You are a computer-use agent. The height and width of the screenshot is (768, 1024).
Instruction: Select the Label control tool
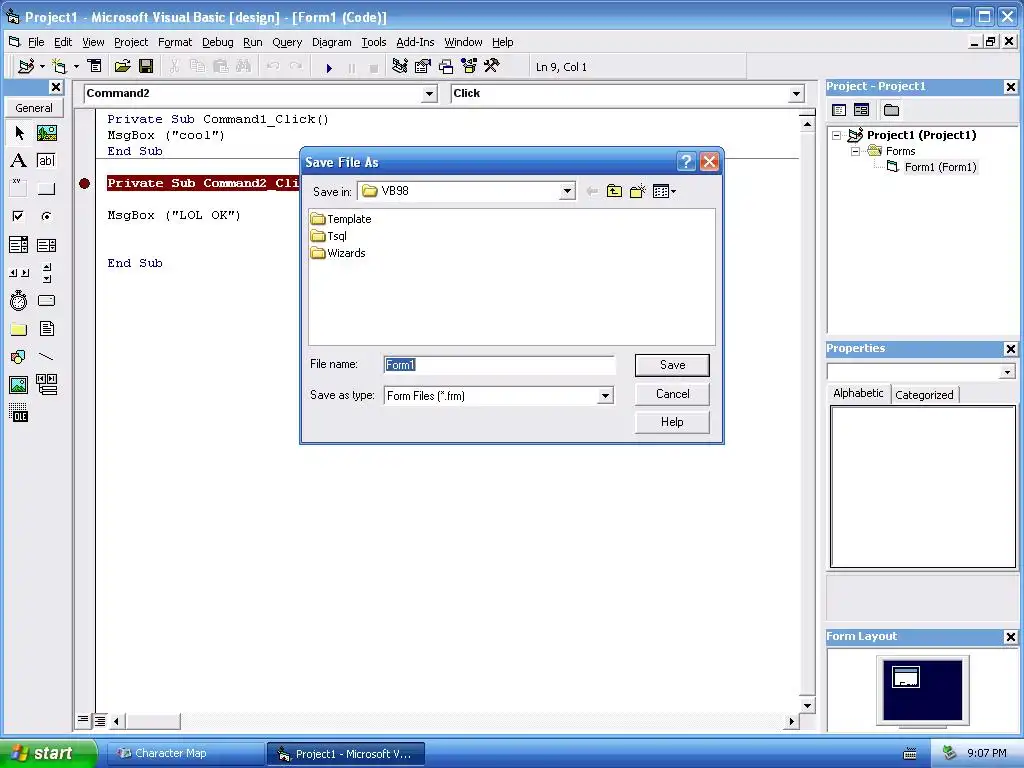[19, 161]
